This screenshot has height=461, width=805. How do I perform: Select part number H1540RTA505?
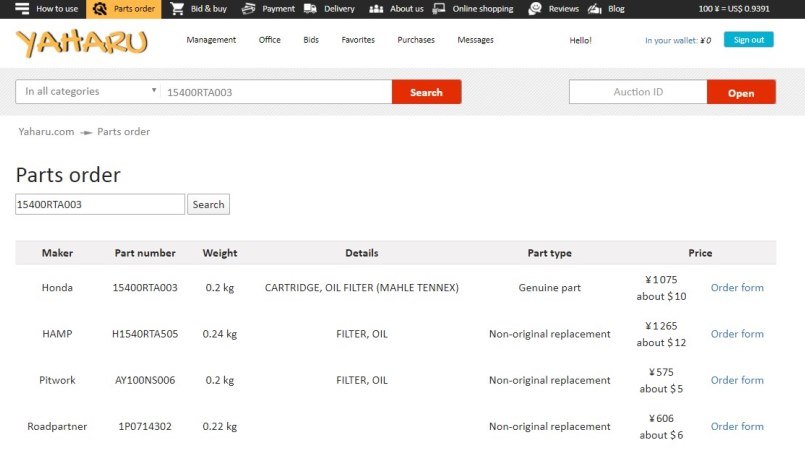point(145,334)
